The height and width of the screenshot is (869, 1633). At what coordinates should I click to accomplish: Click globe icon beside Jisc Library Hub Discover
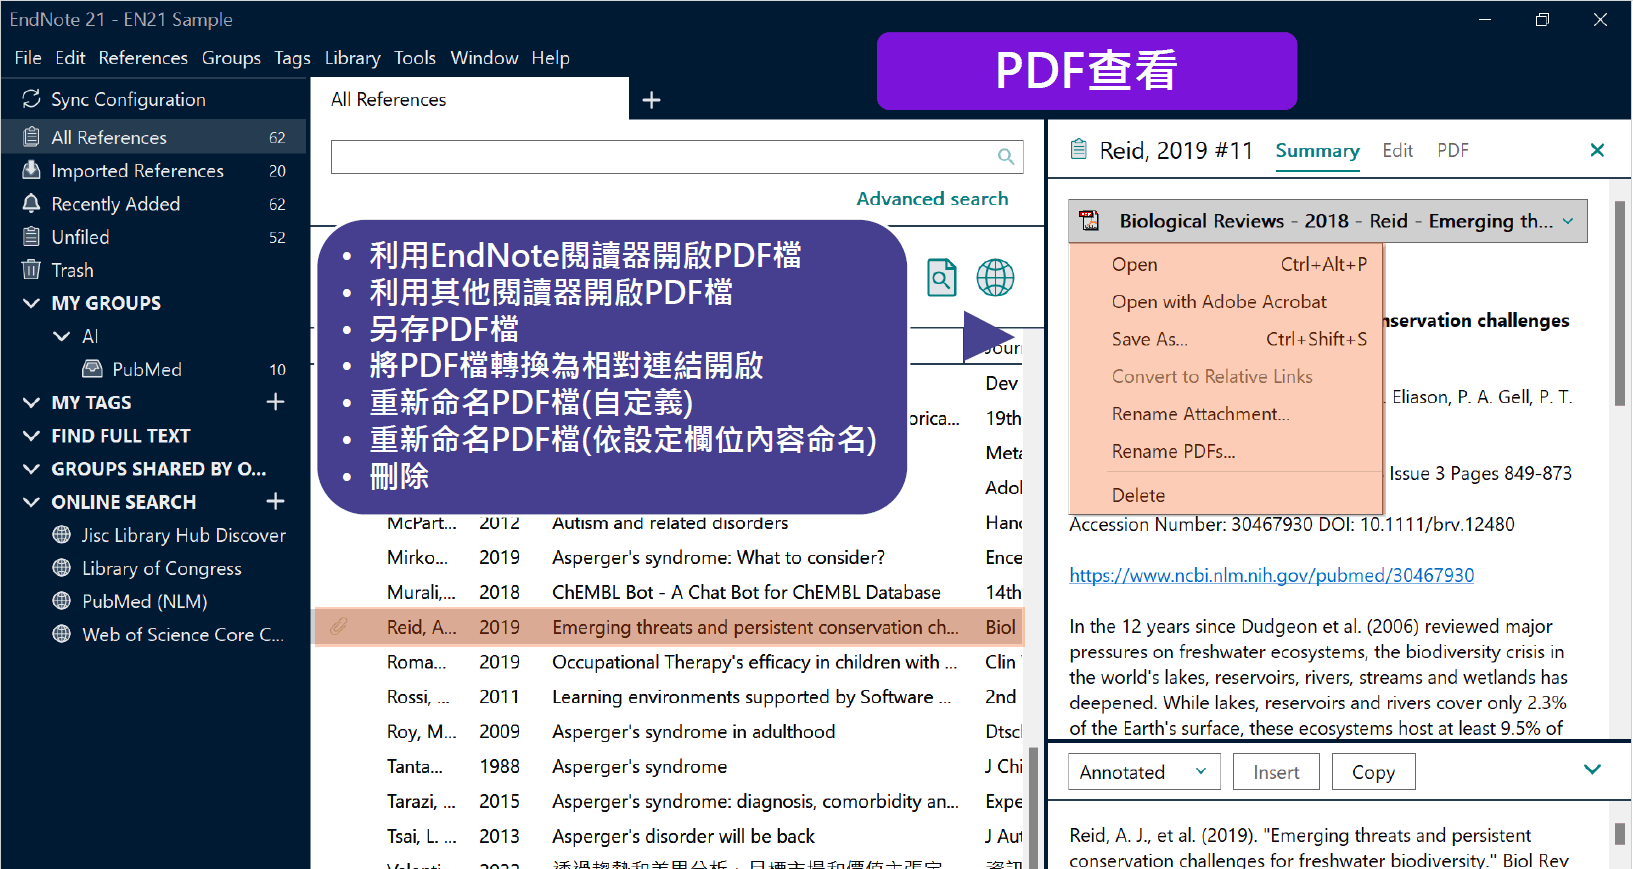coord(62,535)
